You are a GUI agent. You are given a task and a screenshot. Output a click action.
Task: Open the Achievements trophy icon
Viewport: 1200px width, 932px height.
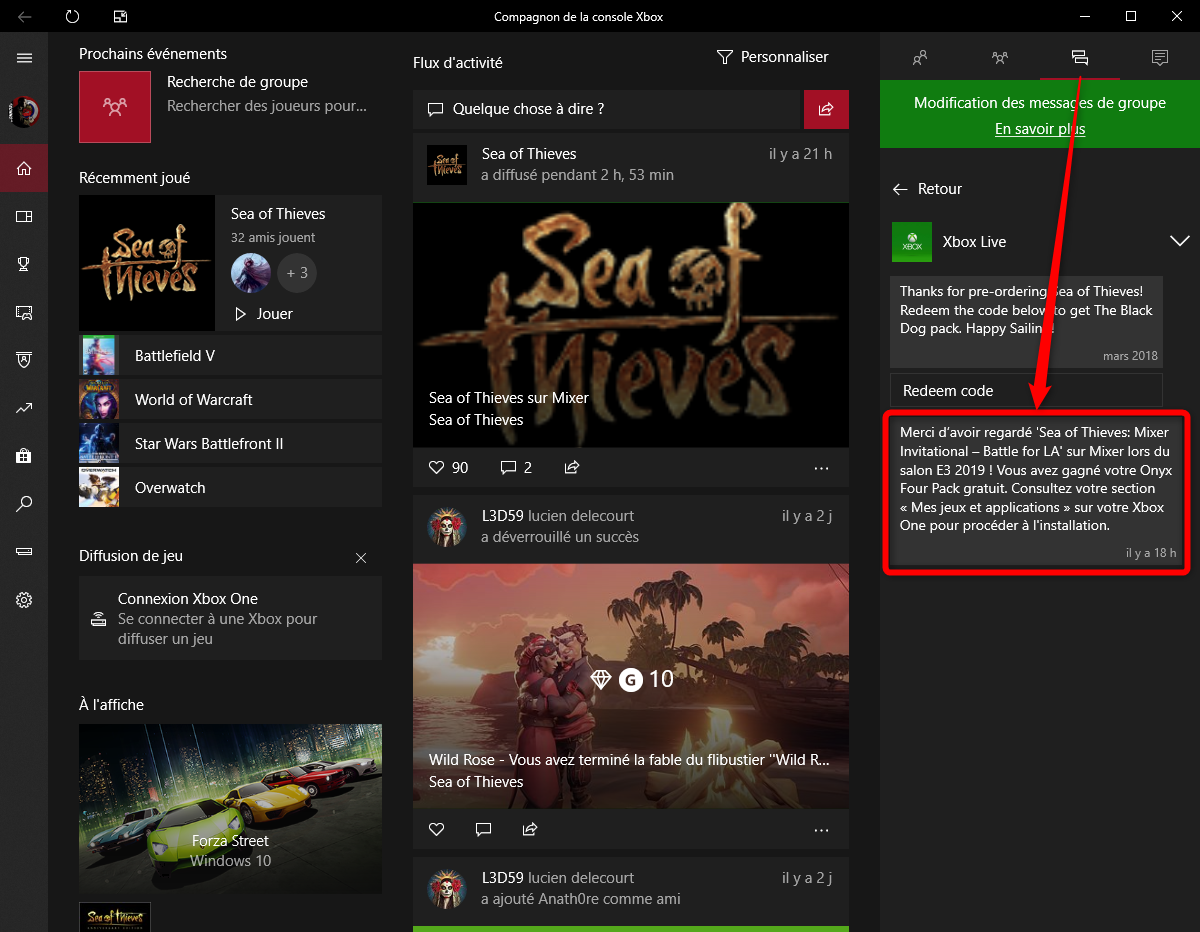point(24,264)
